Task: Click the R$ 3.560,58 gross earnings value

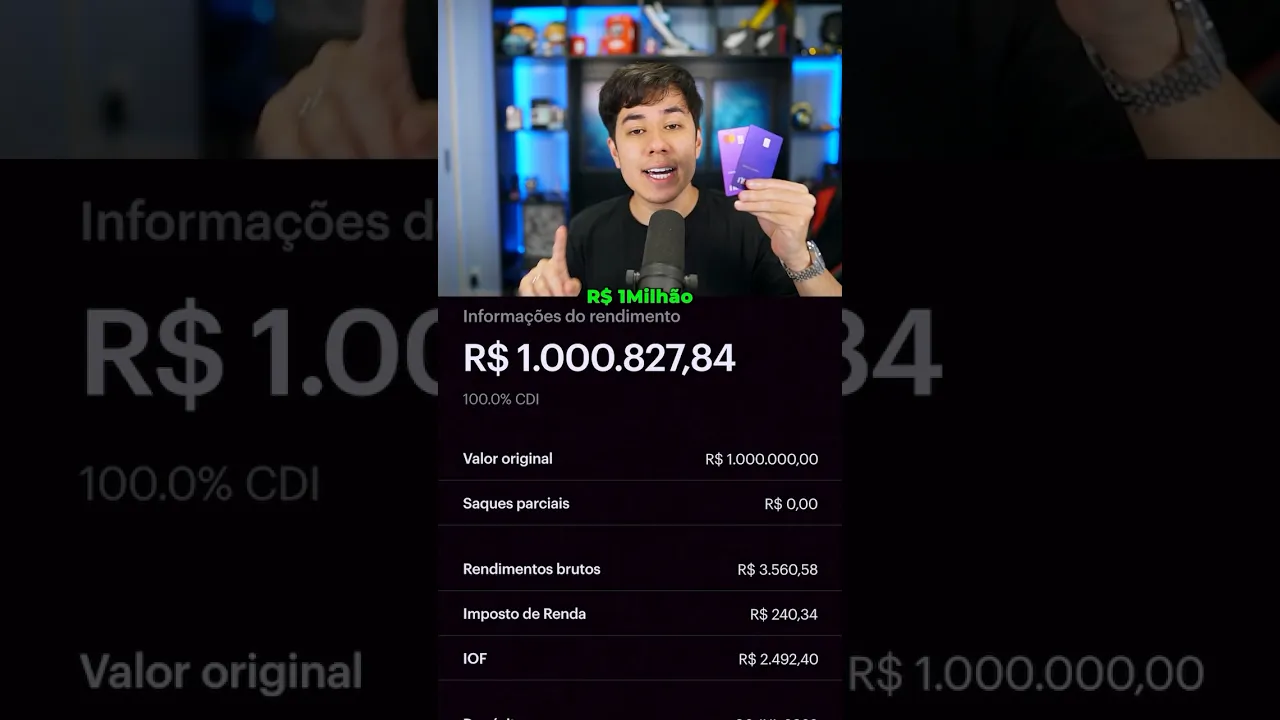Action: pos(777,569)
